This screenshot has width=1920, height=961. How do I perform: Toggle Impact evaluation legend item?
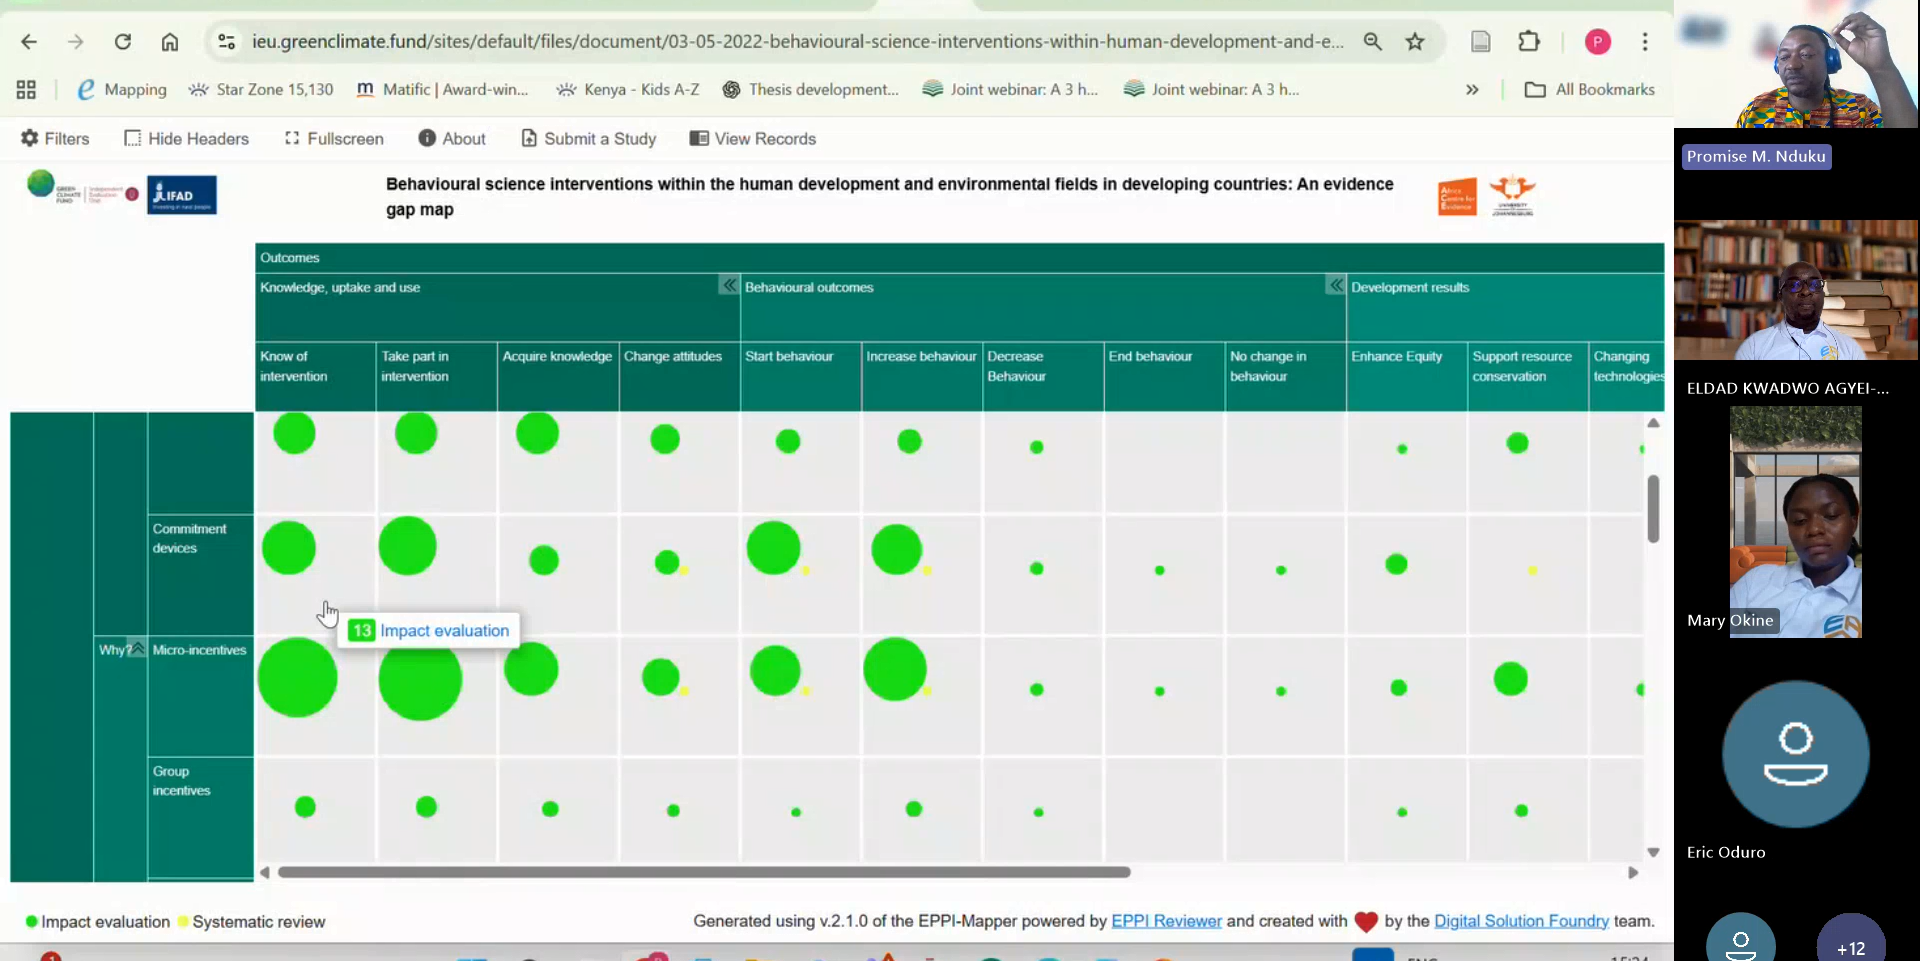point(97,921)
